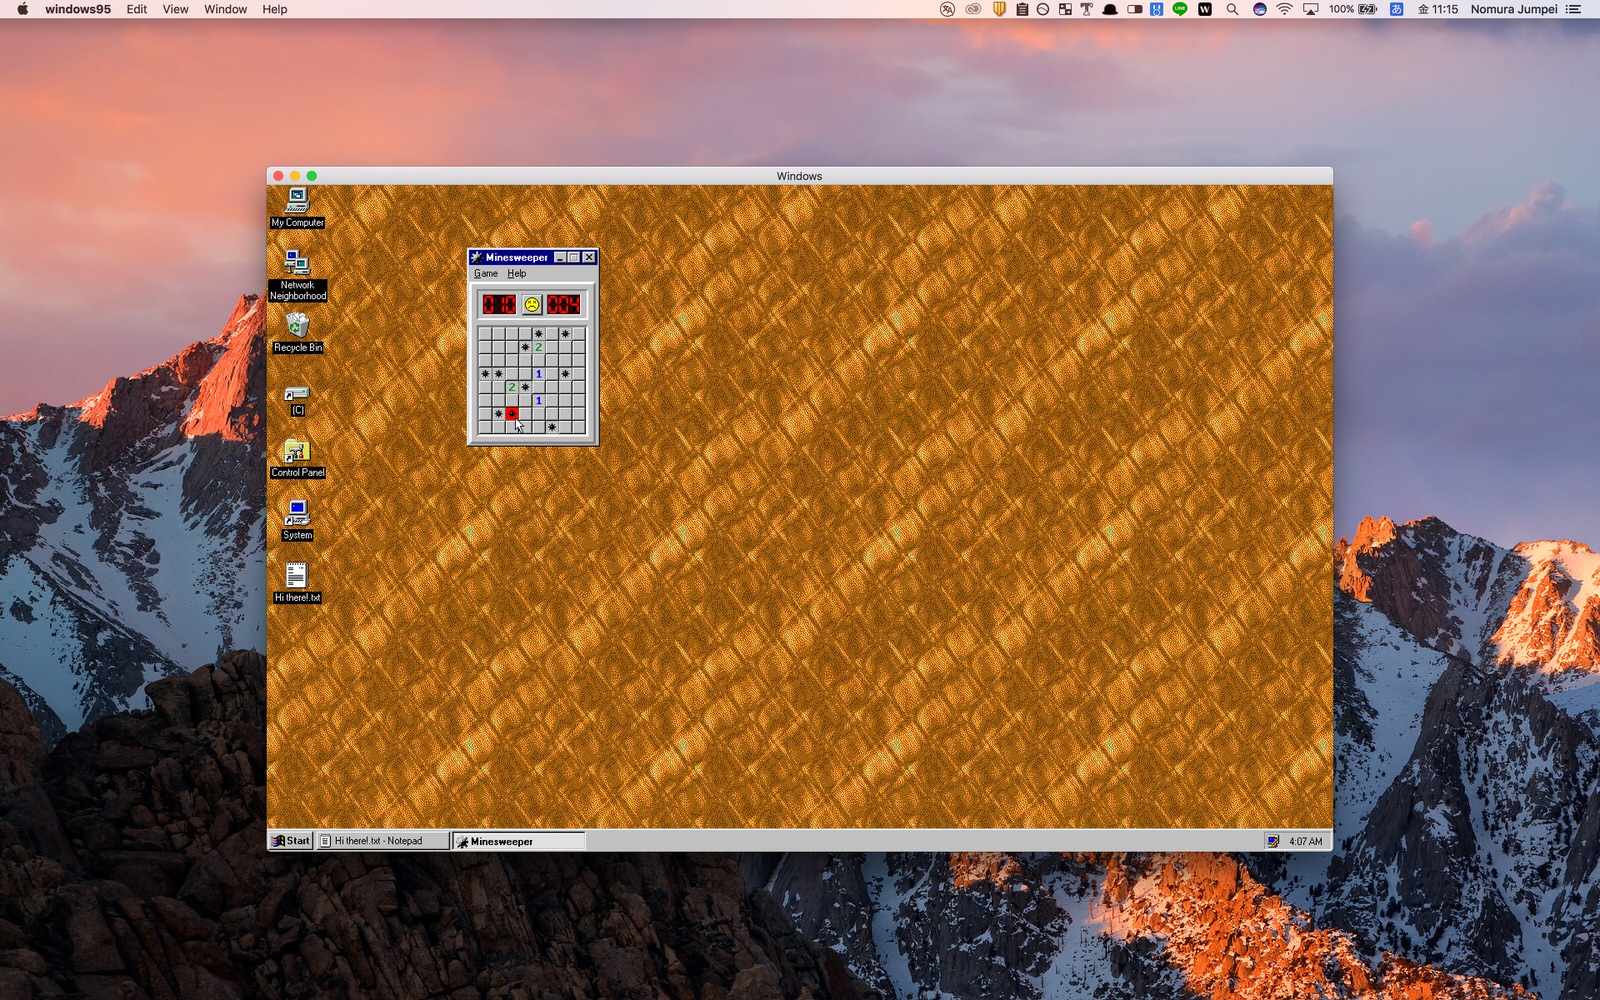This screenshot has width=1600, height=1000.
Task: Open Spotlight search magnifier icon
Action: (1232, 9)
